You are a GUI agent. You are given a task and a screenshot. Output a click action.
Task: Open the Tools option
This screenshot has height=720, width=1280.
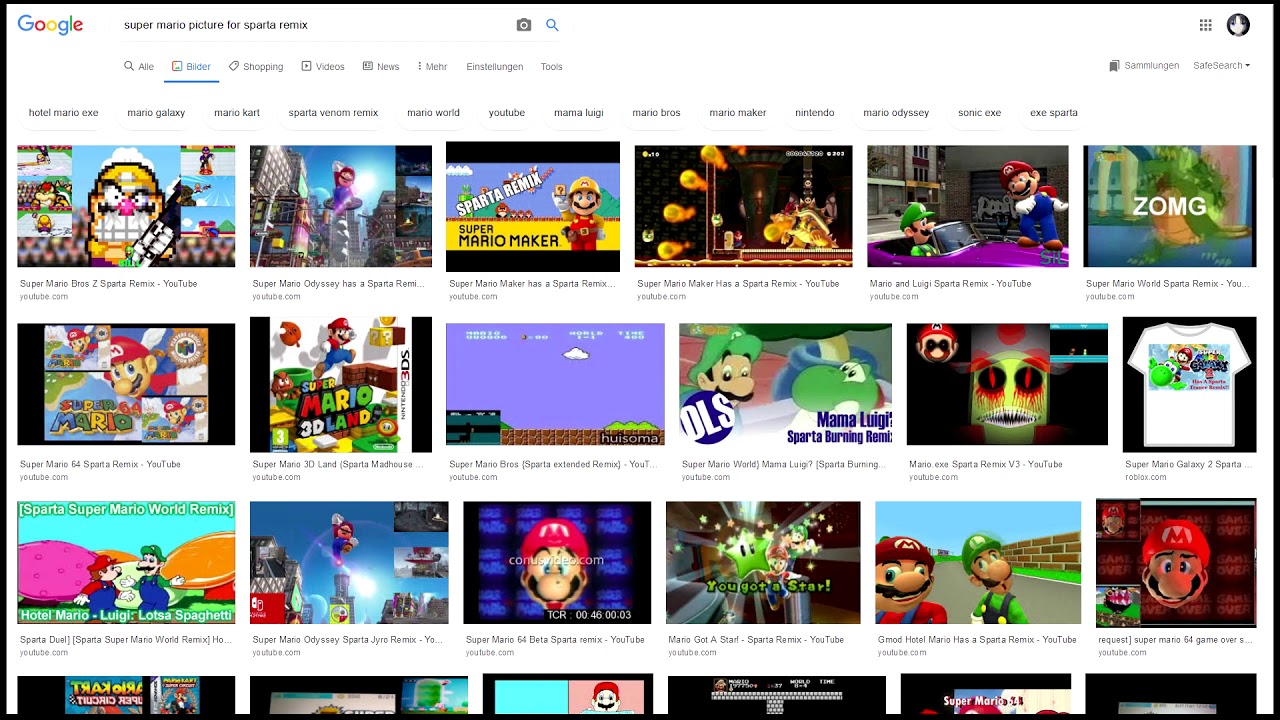(x=552, y=67)
